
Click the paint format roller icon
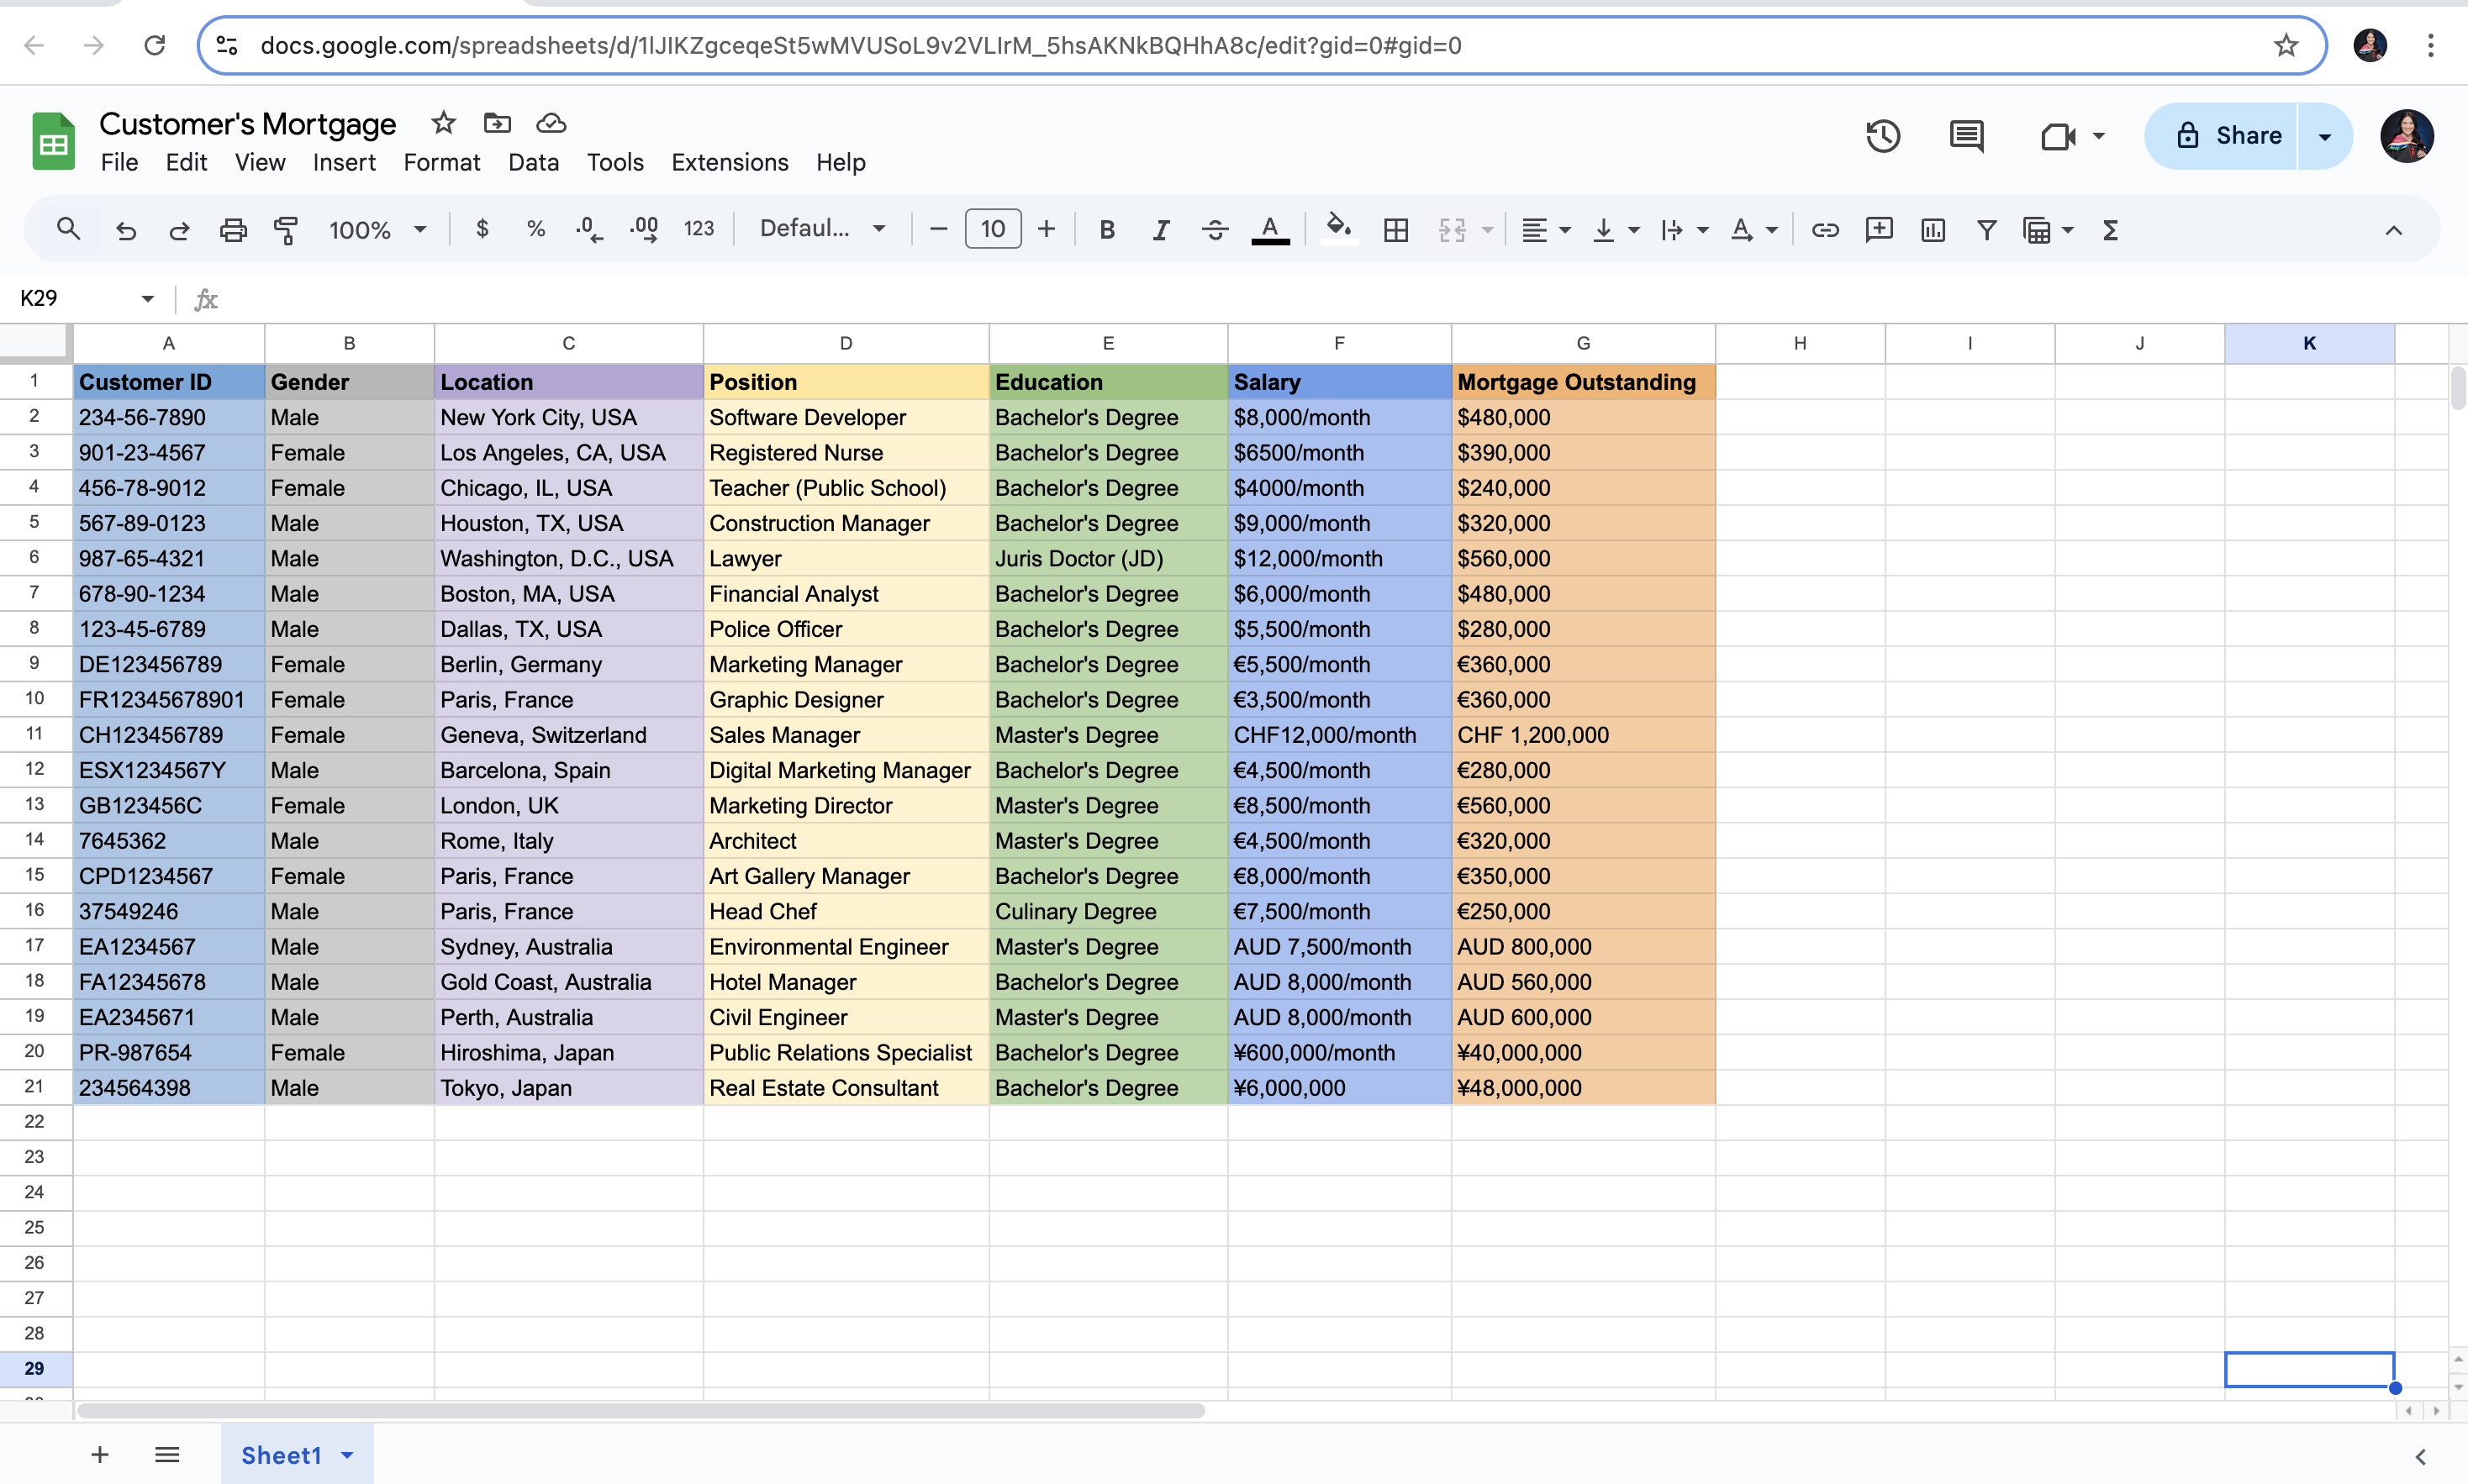click(286, 230)
